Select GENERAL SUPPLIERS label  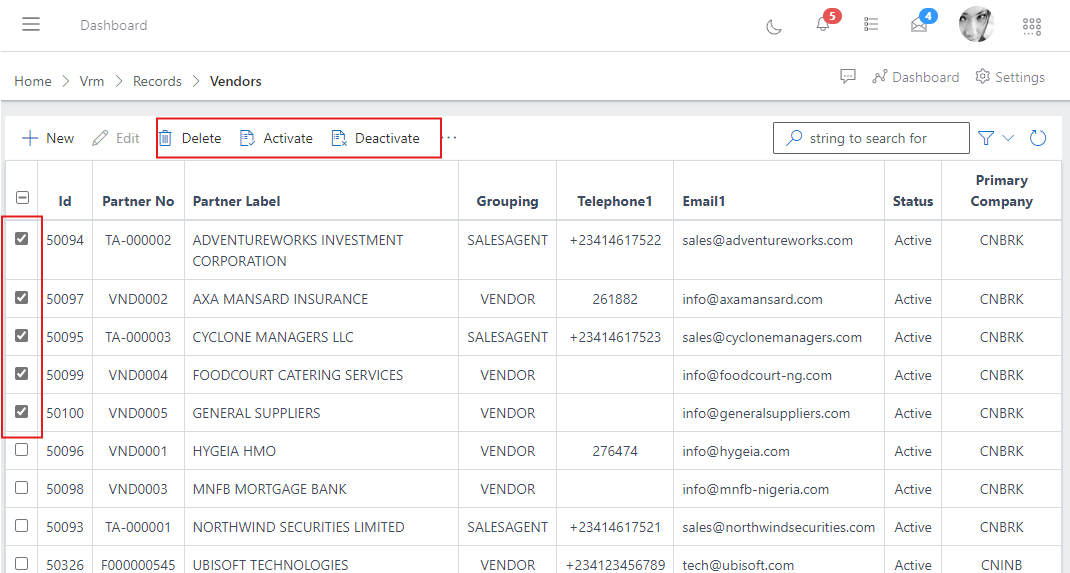pos(256,413)
